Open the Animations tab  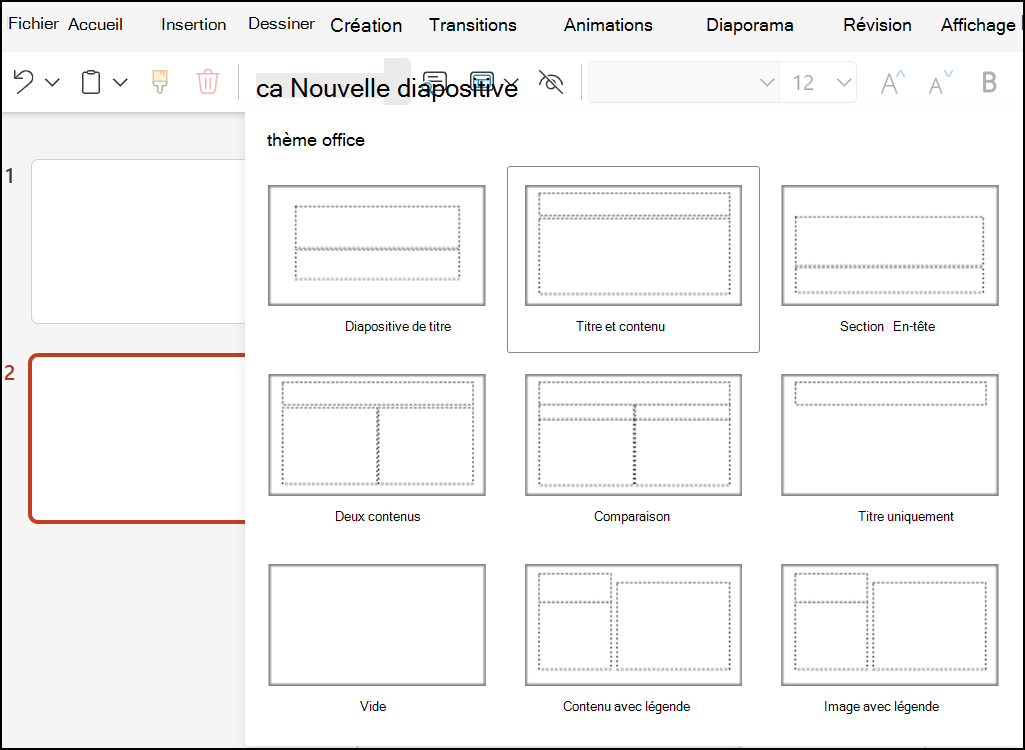click(x=608, y=25)
